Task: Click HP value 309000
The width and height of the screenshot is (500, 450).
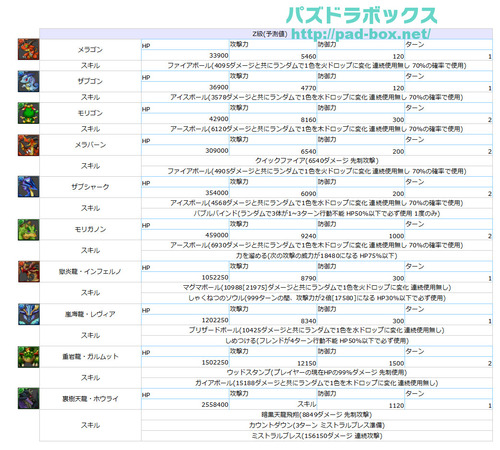Action: tap(217, 151)
